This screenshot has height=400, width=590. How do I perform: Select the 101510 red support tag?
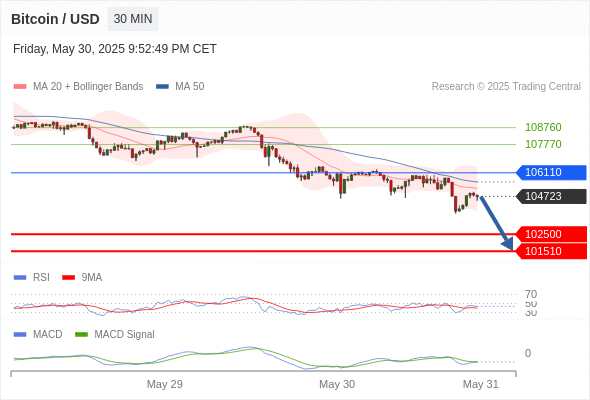pos(550,251)
